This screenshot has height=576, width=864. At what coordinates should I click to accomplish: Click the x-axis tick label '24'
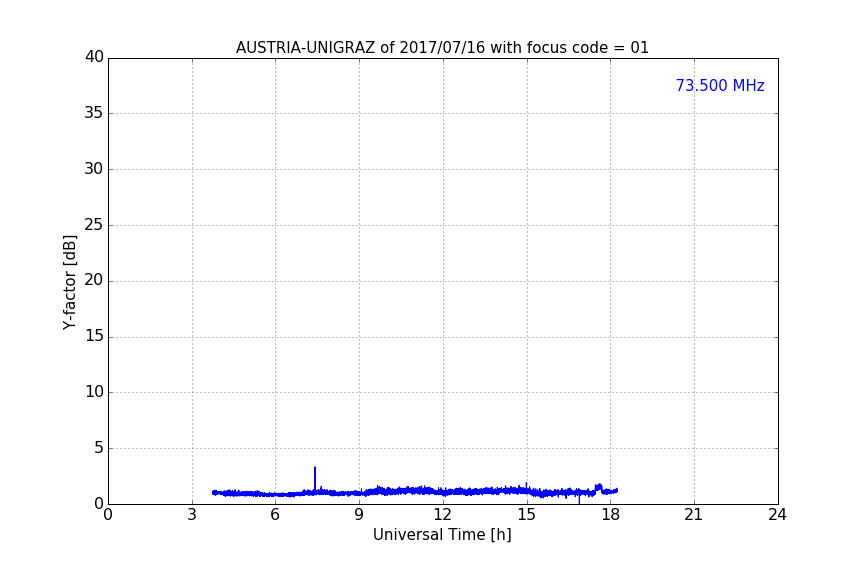pos(777,515)
